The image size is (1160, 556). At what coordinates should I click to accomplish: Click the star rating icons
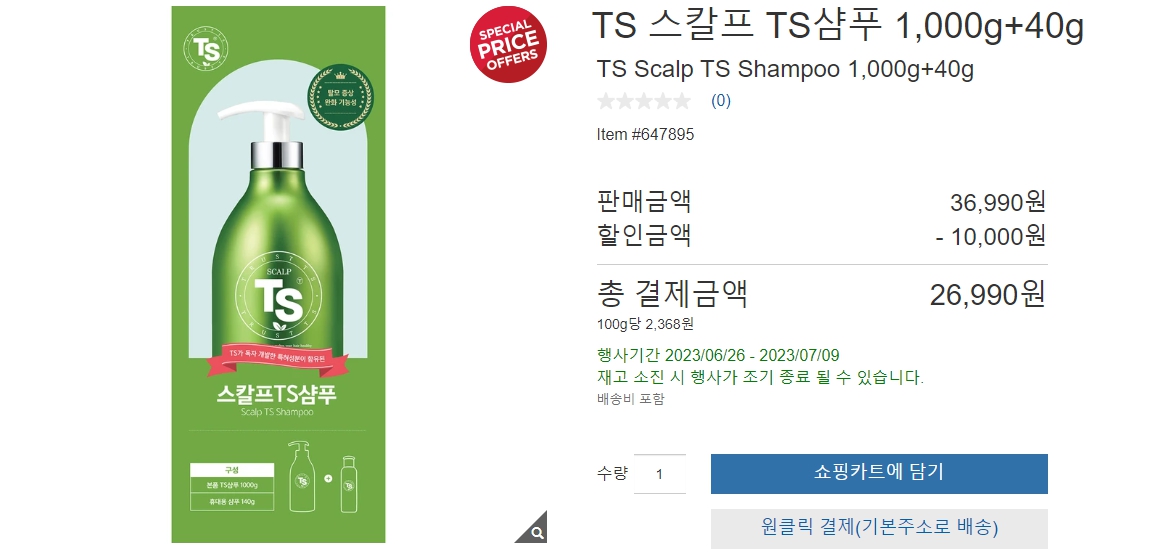point(644,101)
